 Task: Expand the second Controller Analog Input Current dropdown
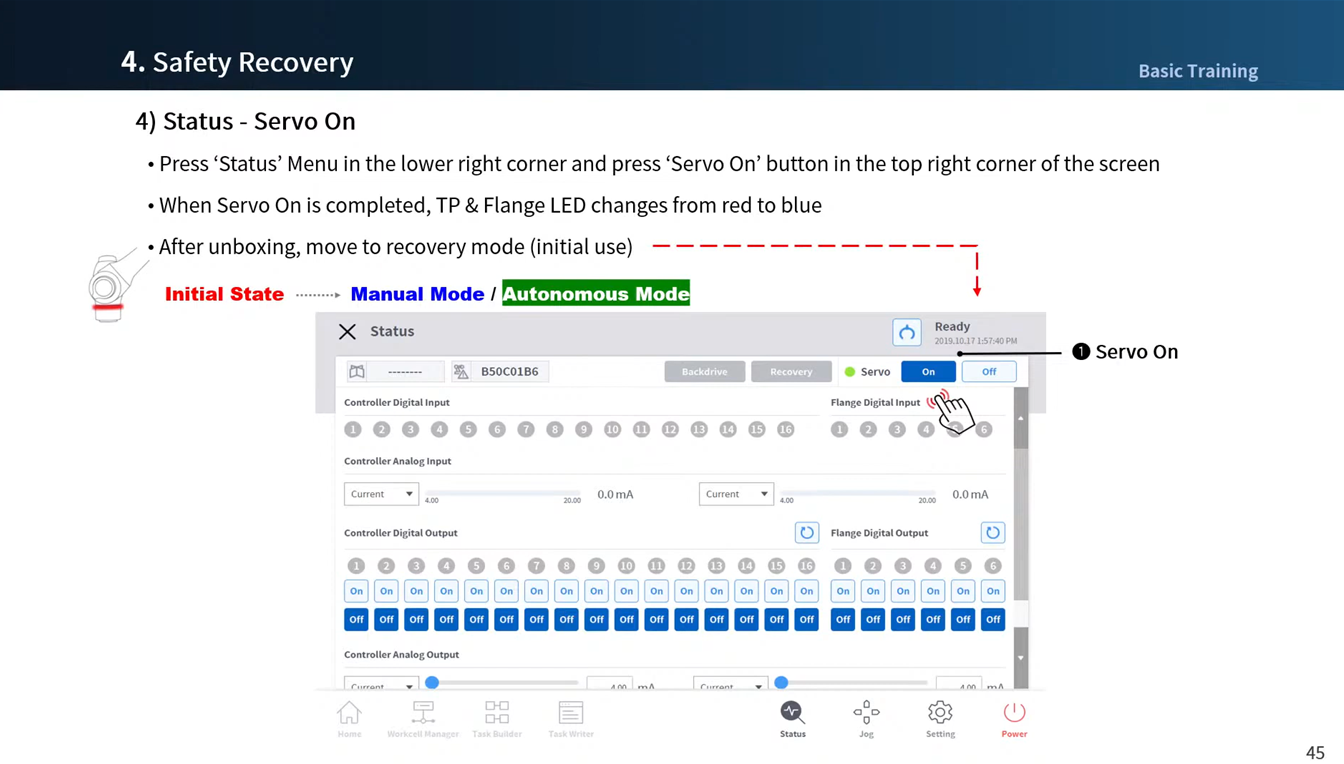pos(736,494)
